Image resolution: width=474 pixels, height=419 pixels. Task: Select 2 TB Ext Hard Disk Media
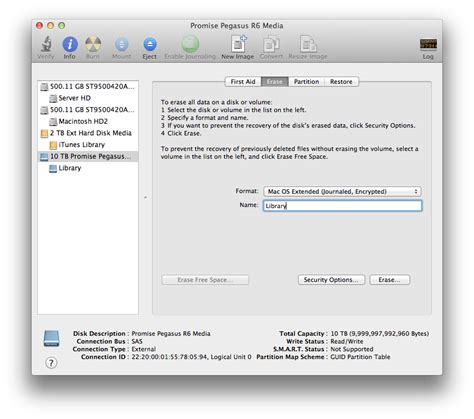tap(88, 133)
